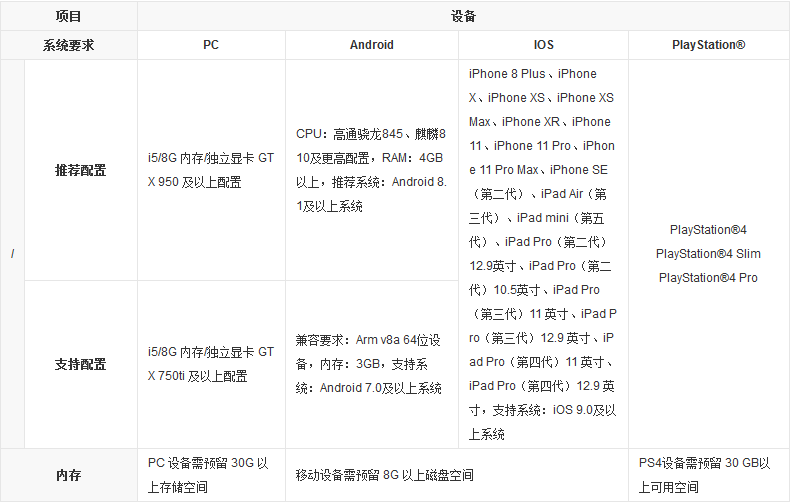Image resolution: width=792 pixels, height=503 pixels.
Task: Select the 系统要求 cell
Action: pyautogui.click(x=69, y=45)
